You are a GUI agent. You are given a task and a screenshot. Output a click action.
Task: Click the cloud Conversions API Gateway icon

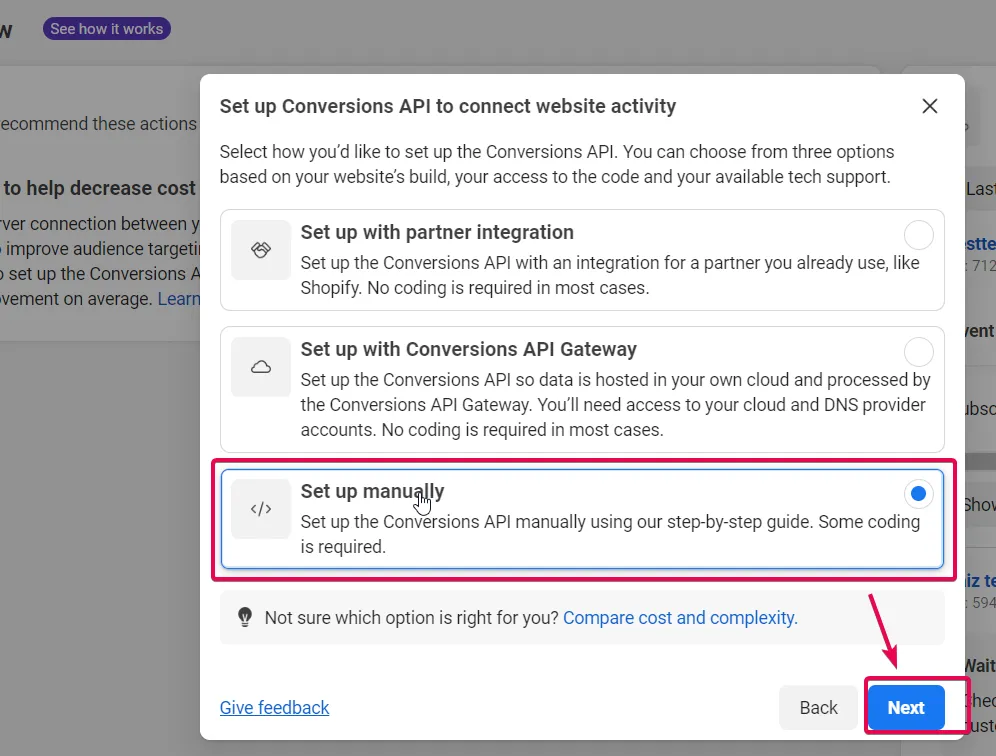pyautogui.click(x=261, y=367)
